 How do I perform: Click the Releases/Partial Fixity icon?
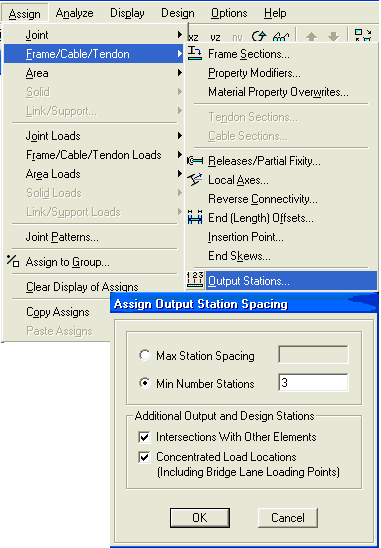pyautogui.click(x=195, y=161)
